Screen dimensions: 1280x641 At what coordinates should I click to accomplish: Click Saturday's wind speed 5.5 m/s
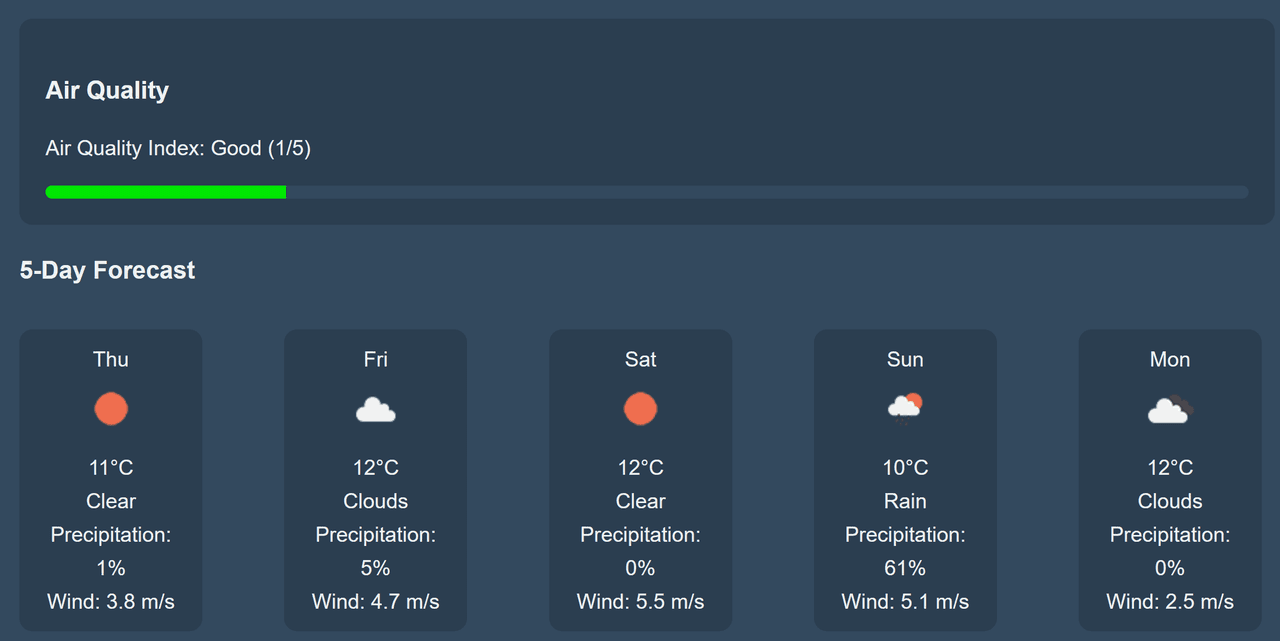coord(641,602)
